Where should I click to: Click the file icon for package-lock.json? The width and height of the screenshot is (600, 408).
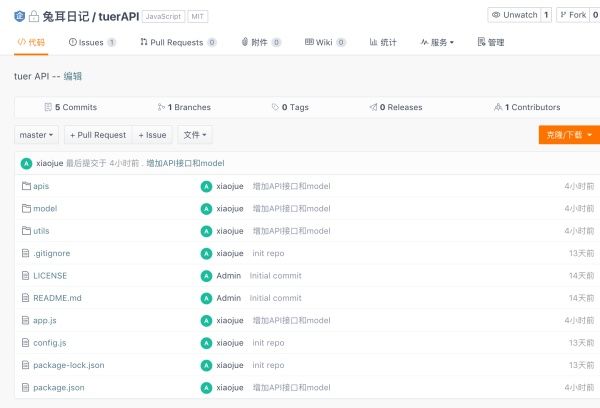tap(25, 365)
